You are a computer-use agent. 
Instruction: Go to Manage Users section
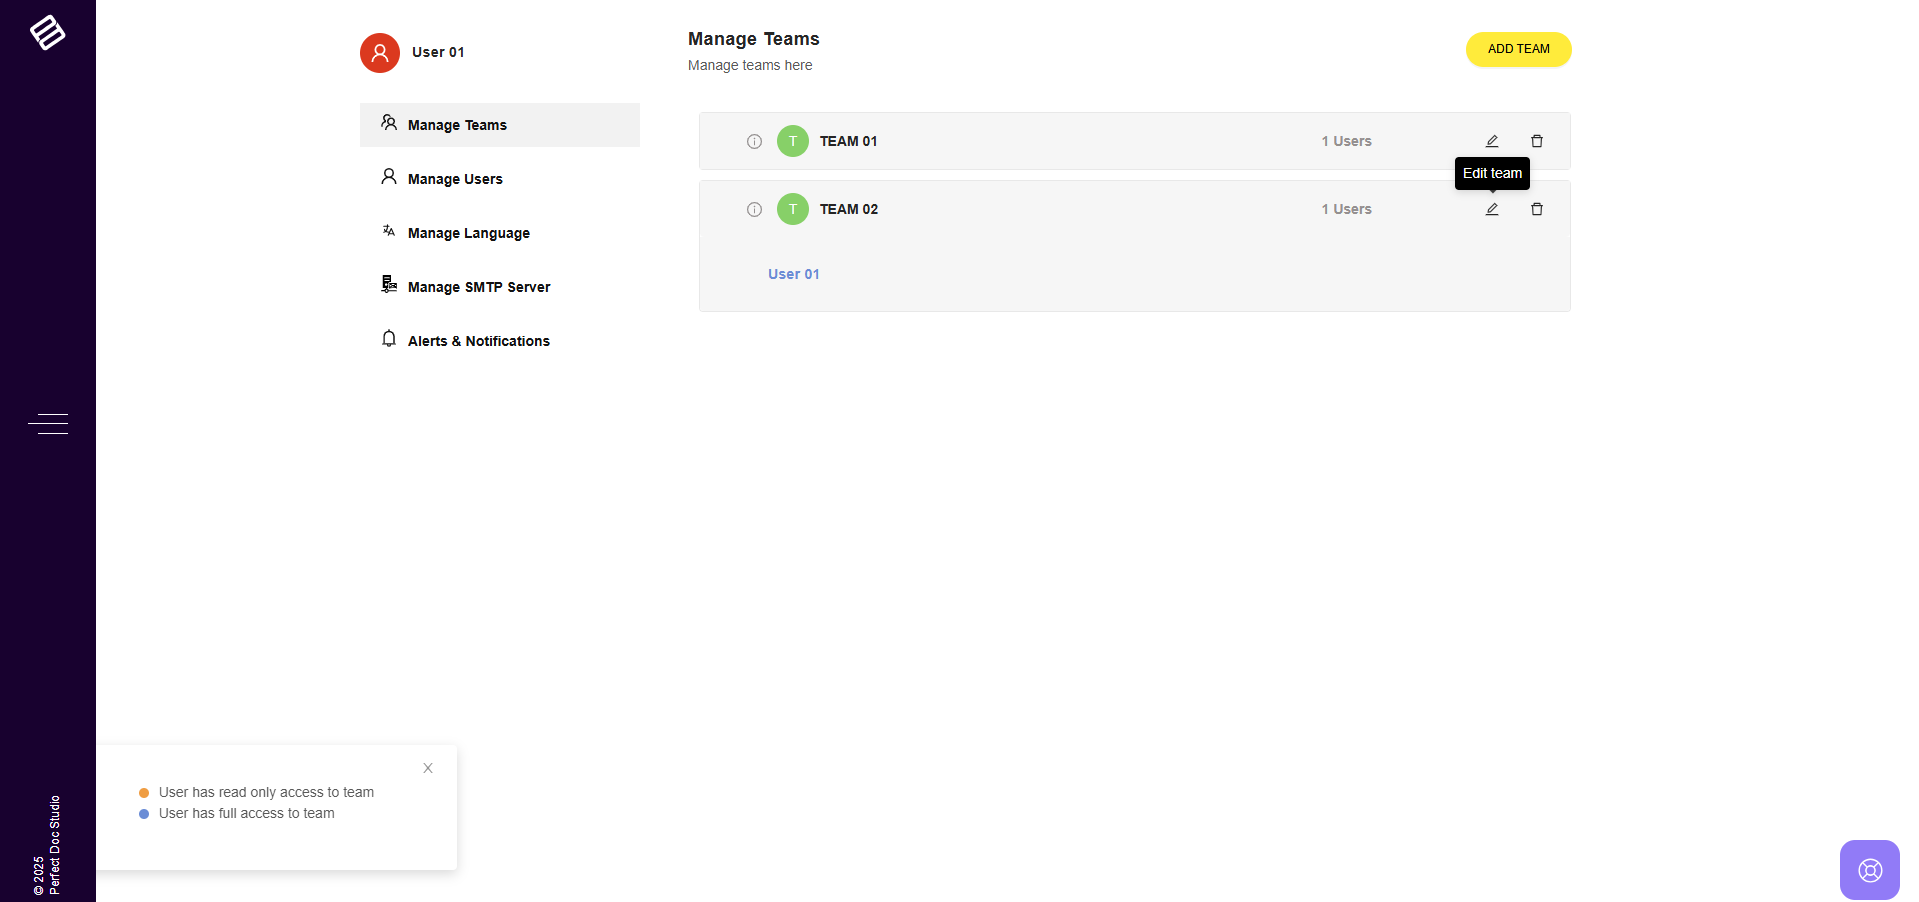(455, 179)
